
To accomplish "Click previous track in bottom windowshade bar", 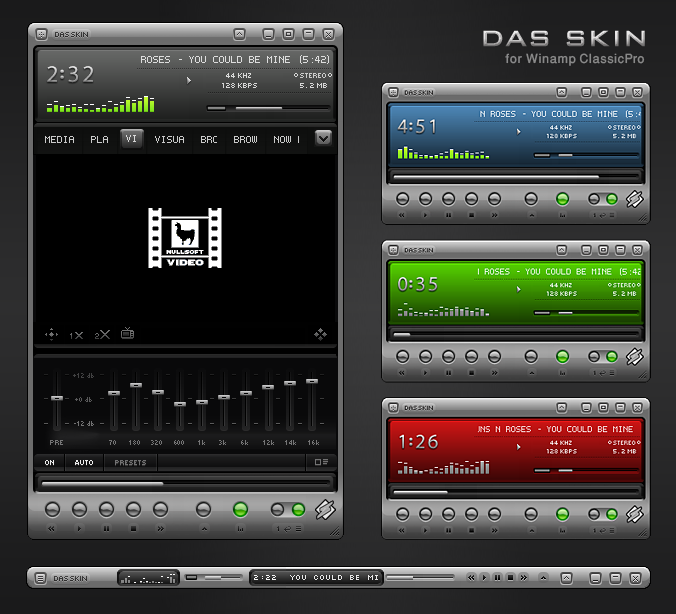I will 471,577.
